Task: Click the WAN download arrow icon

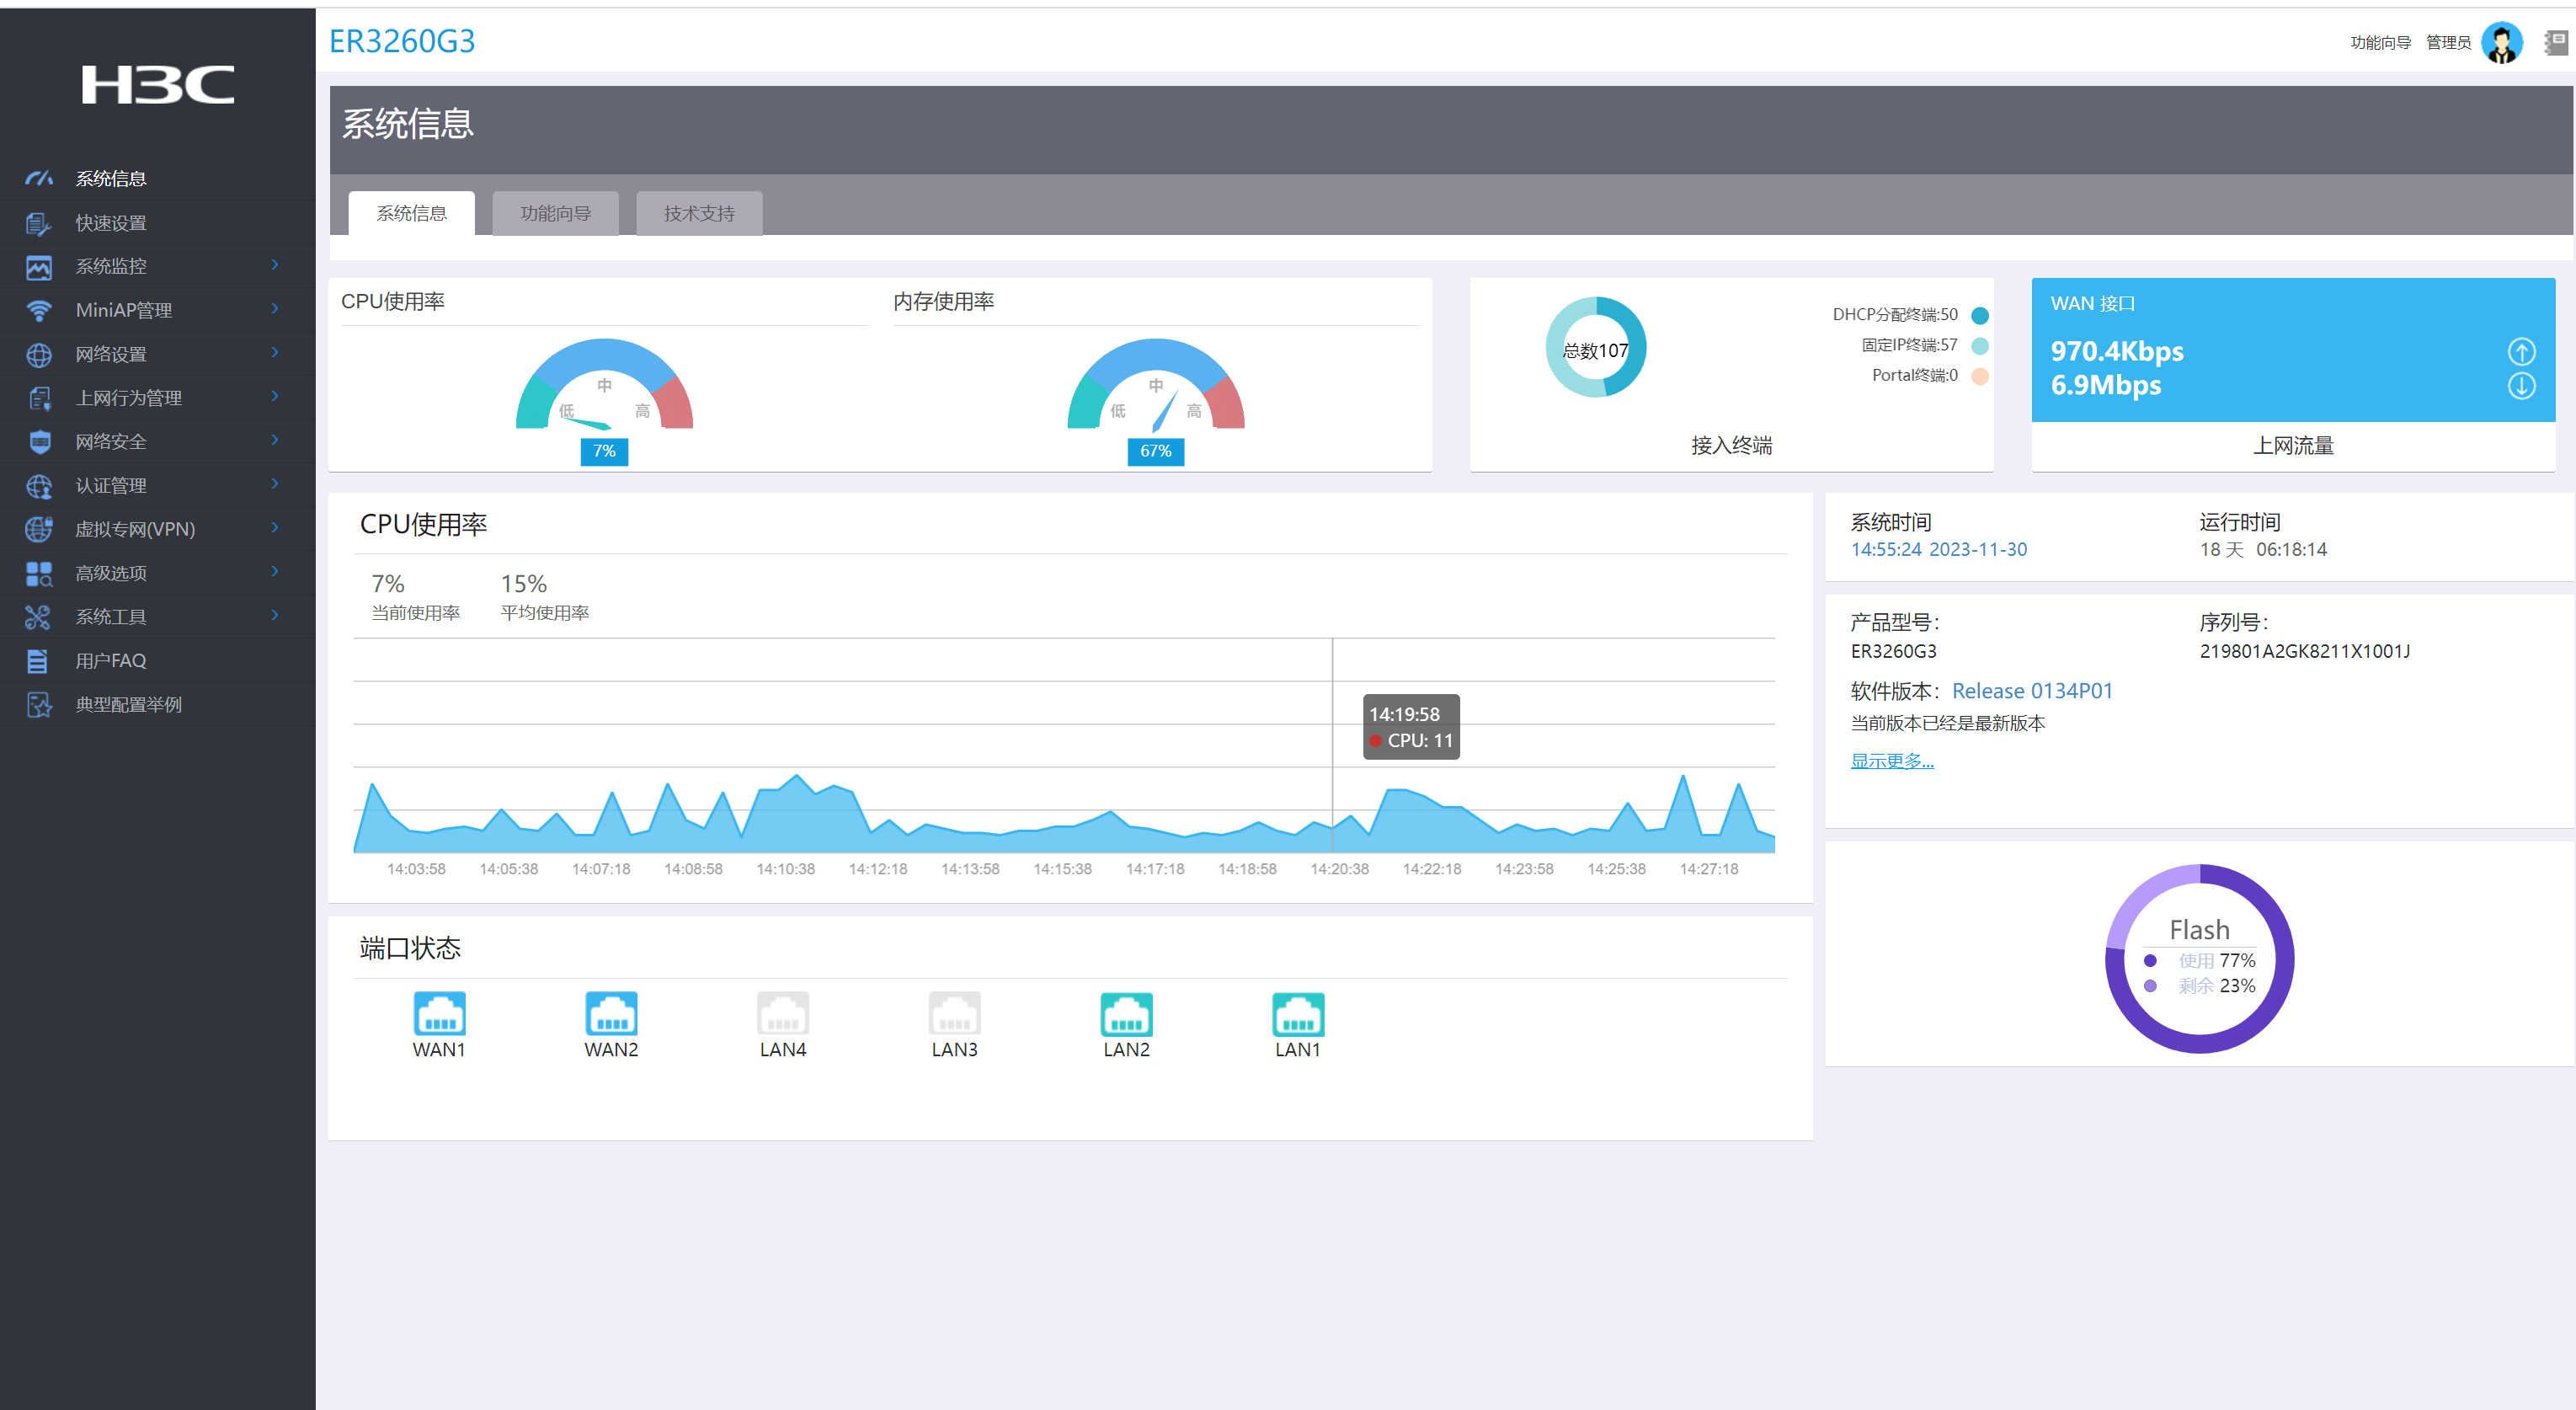Action: [x=2521, y=386]
